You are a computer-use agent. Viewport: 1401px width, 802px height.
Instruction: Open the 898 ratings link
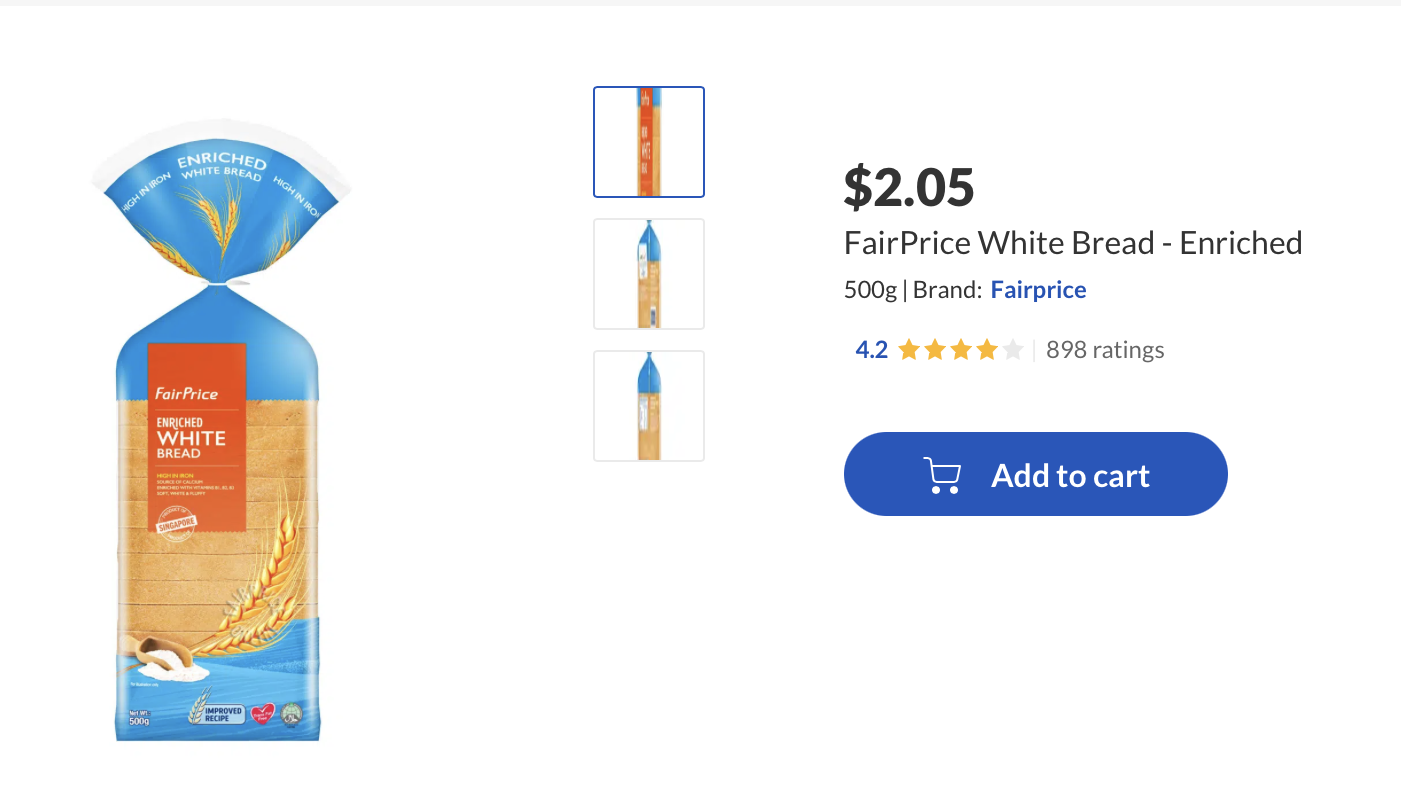click(x=1105, y=350)
